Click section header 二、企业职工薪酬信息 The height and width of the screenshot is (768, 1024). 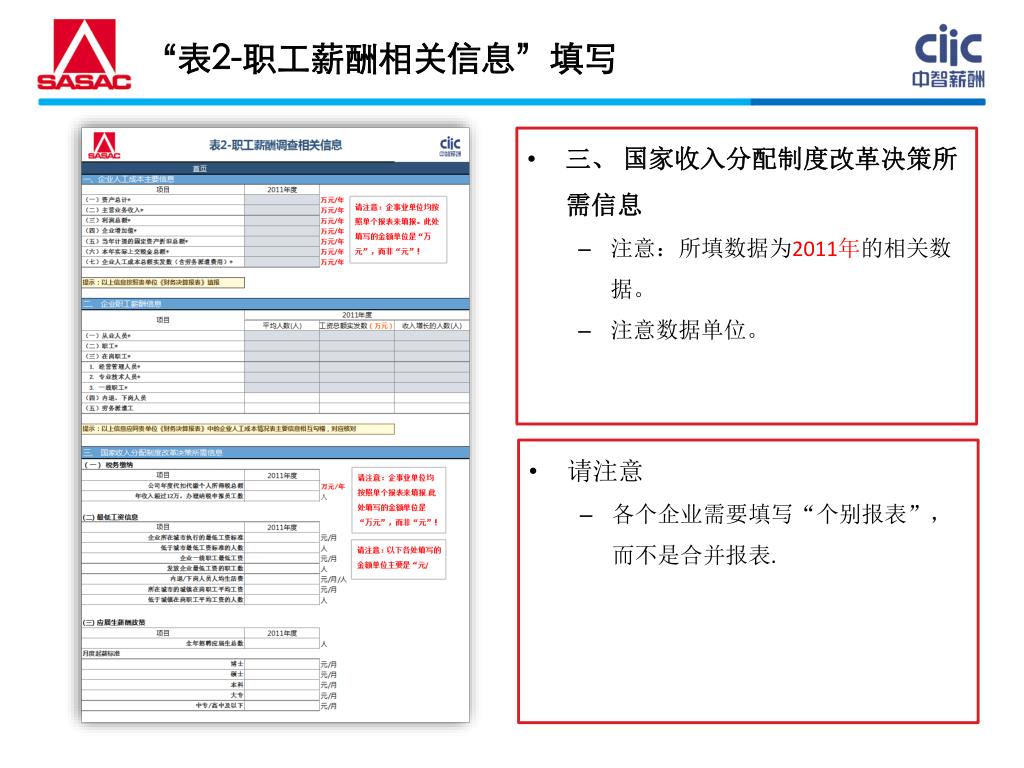[x=275, y=304]
